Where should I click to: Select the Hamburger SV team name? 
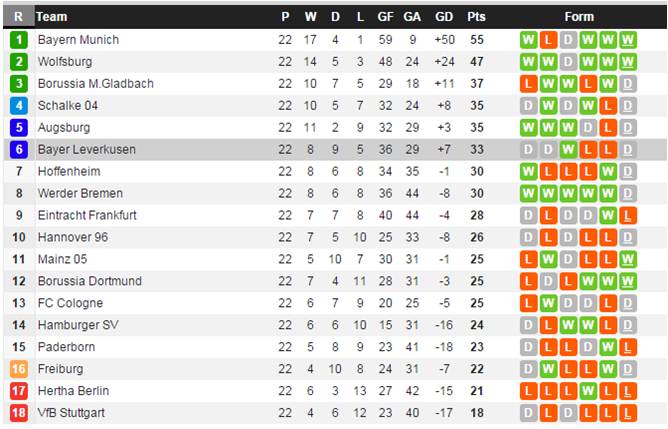tap(78, 325)
